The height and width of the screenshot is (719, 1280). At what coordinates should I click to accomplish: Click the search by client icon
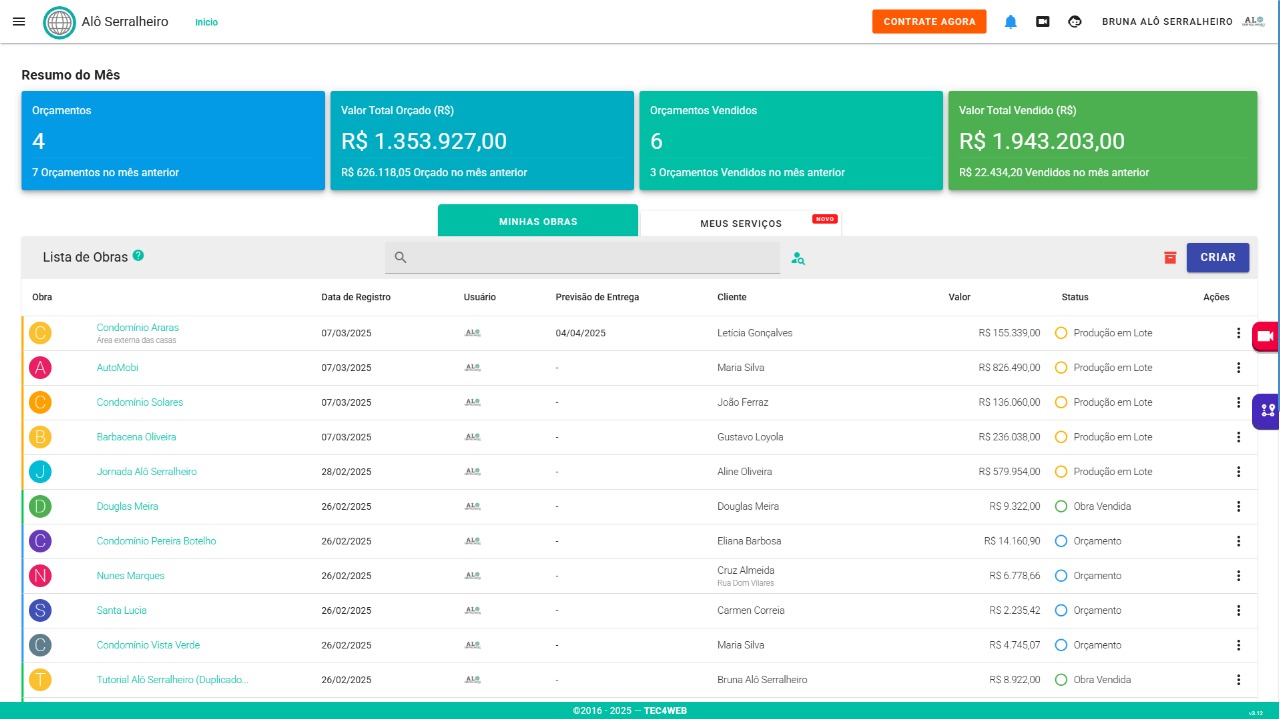point(798,258)
